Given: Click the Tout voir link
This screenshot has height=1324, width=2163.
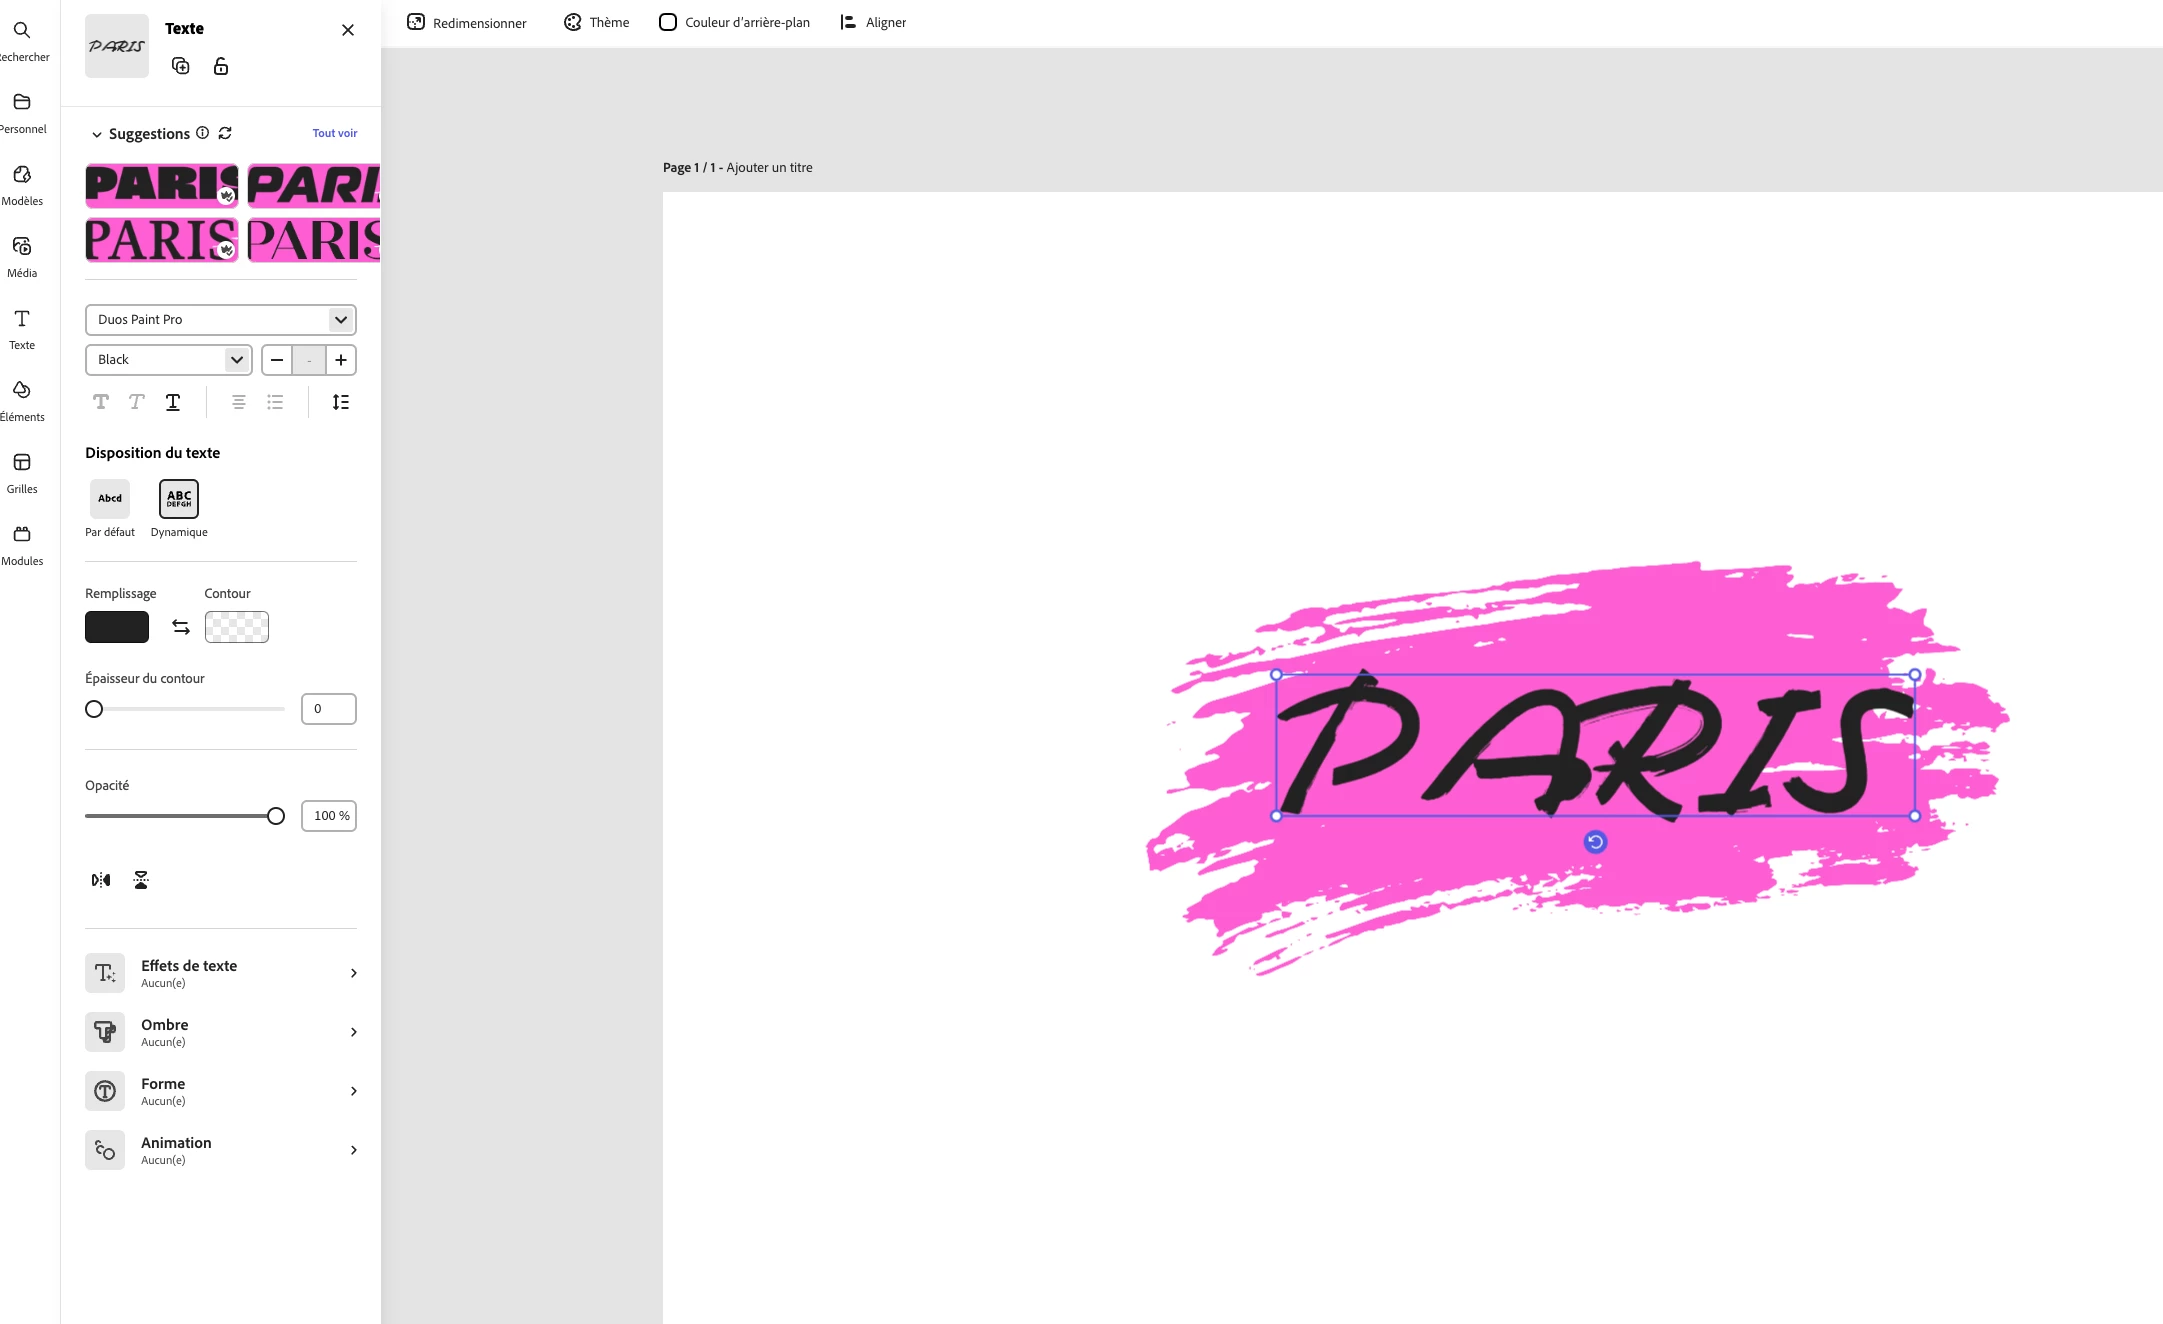Looking at the screenshot, I should [x=334, y=133].
